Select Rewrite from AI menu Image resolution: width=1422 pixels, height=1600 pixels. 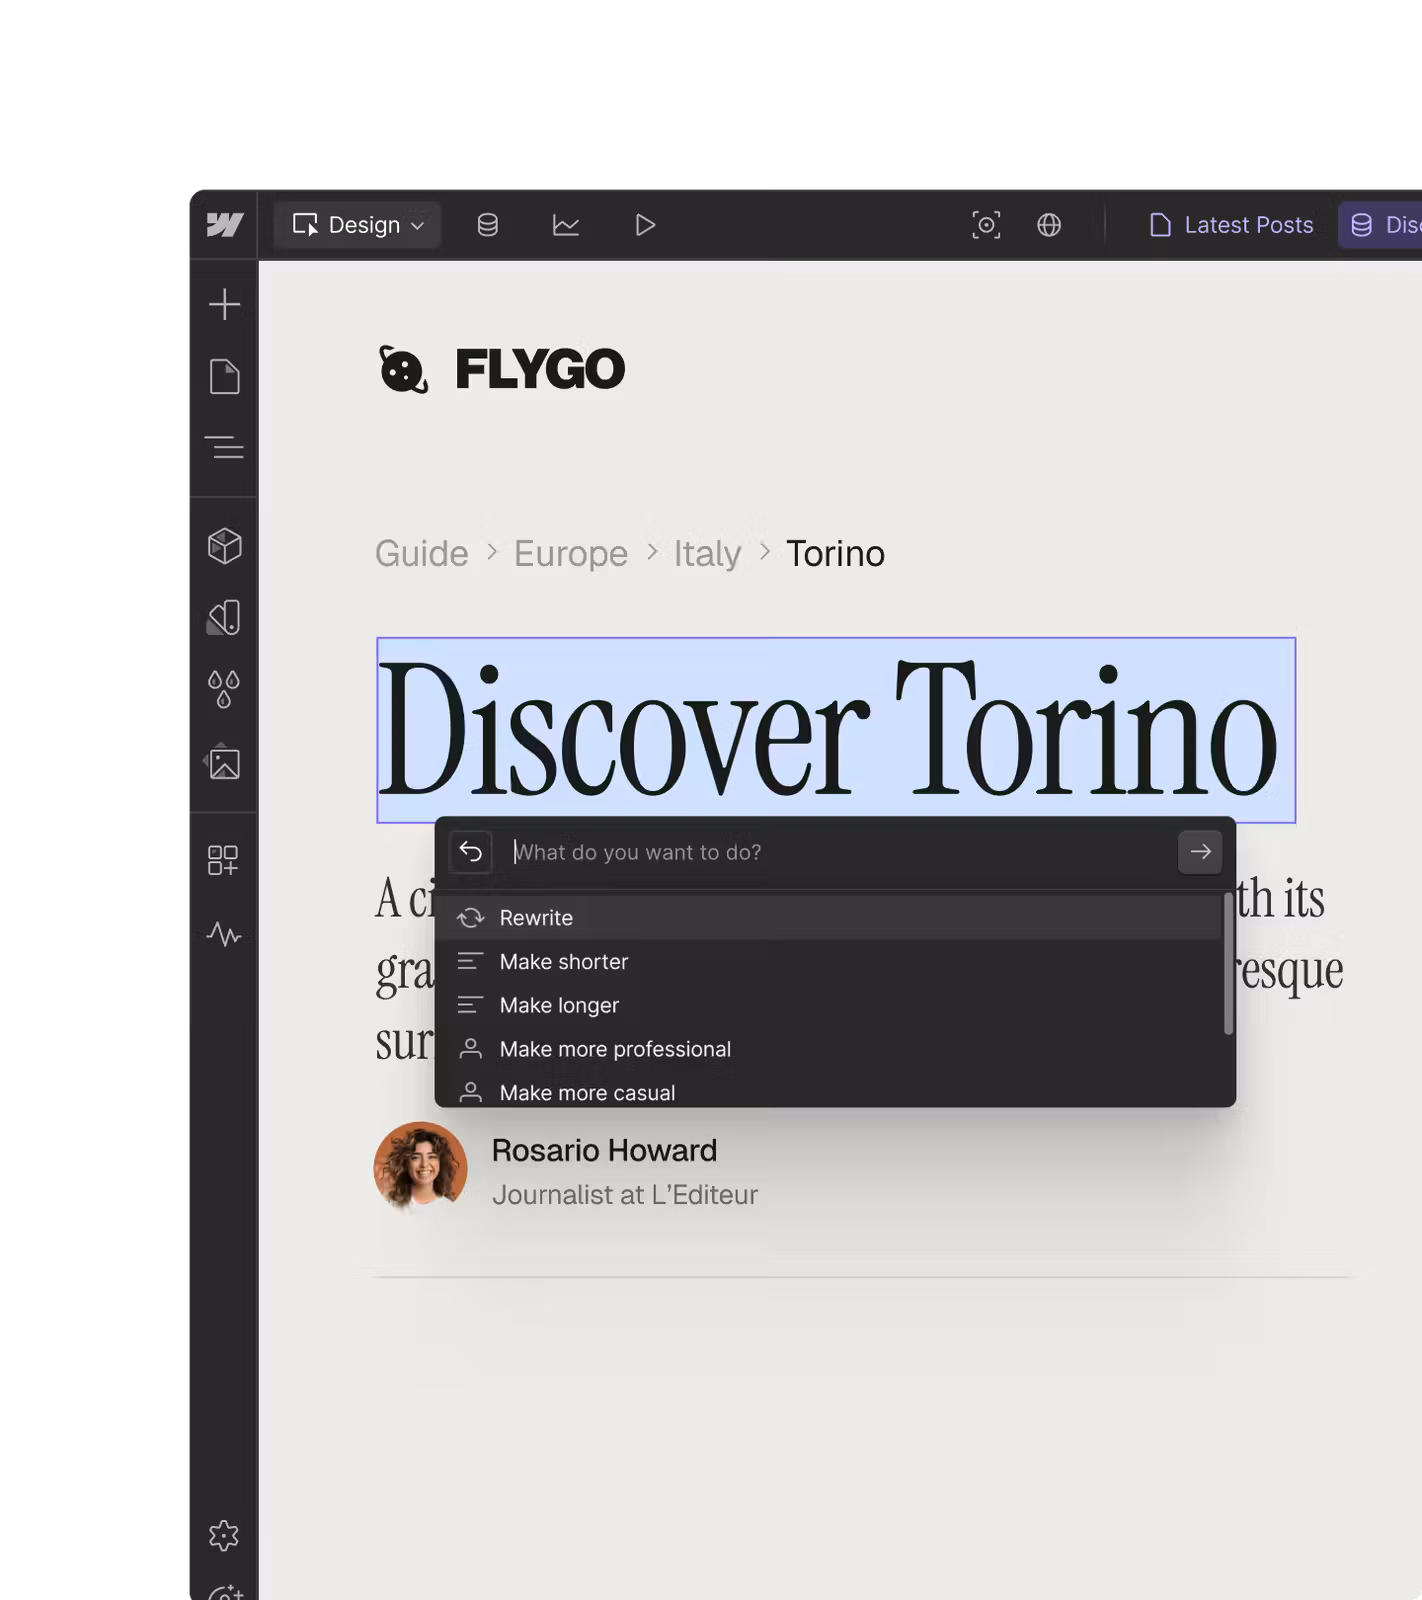536,918
